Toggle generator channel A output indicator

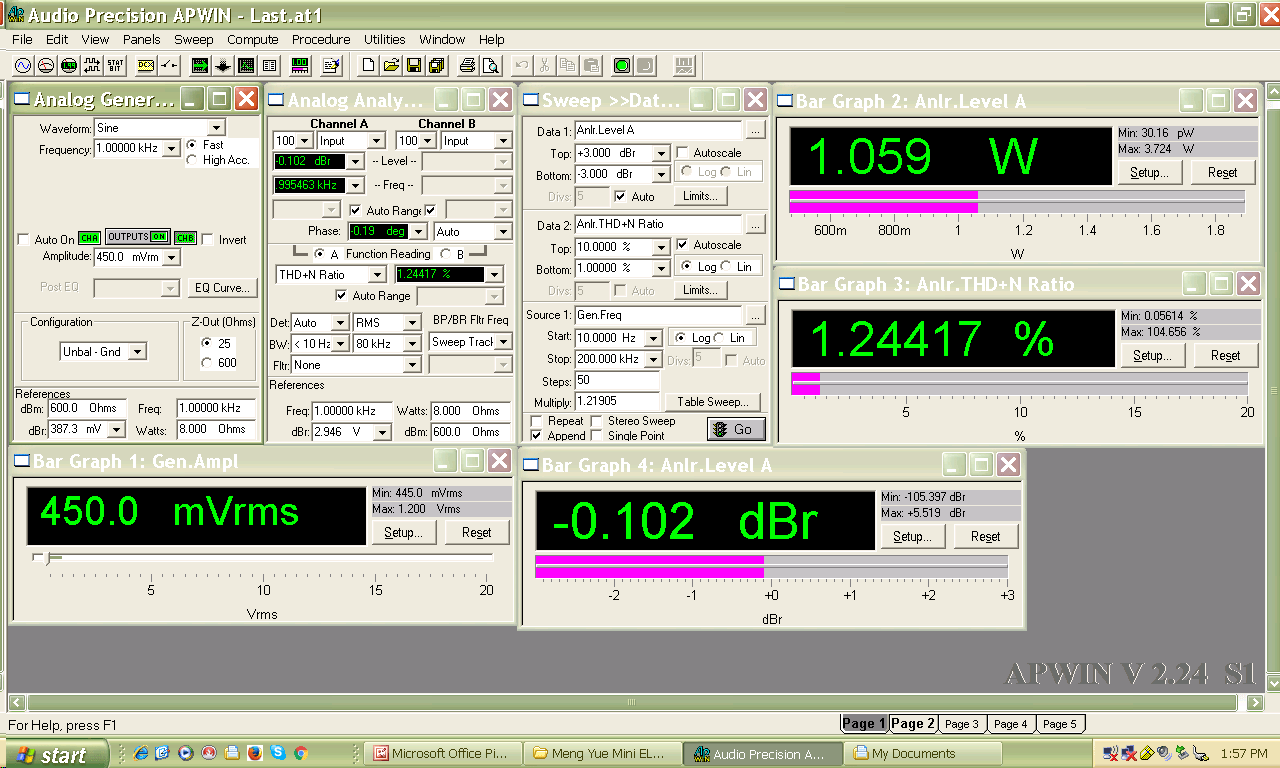90,237
